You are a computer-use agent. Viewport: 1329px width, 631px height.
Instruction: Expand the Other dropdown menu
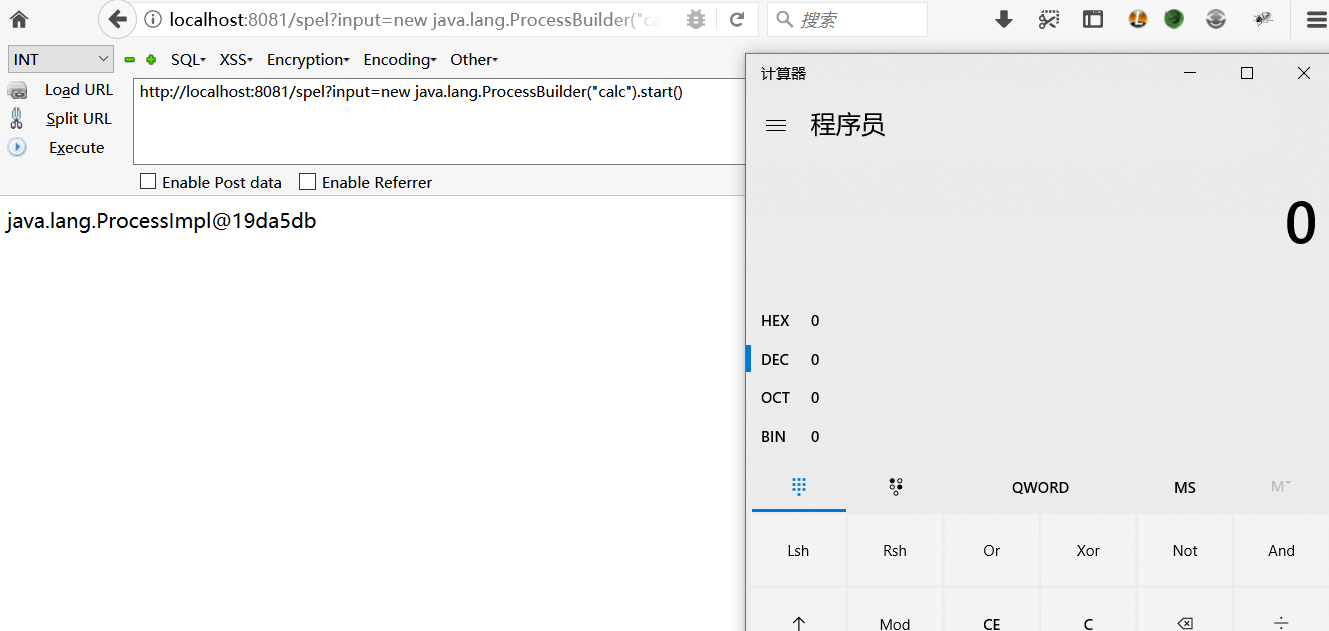pyautogui.click(x=474, y=60)
